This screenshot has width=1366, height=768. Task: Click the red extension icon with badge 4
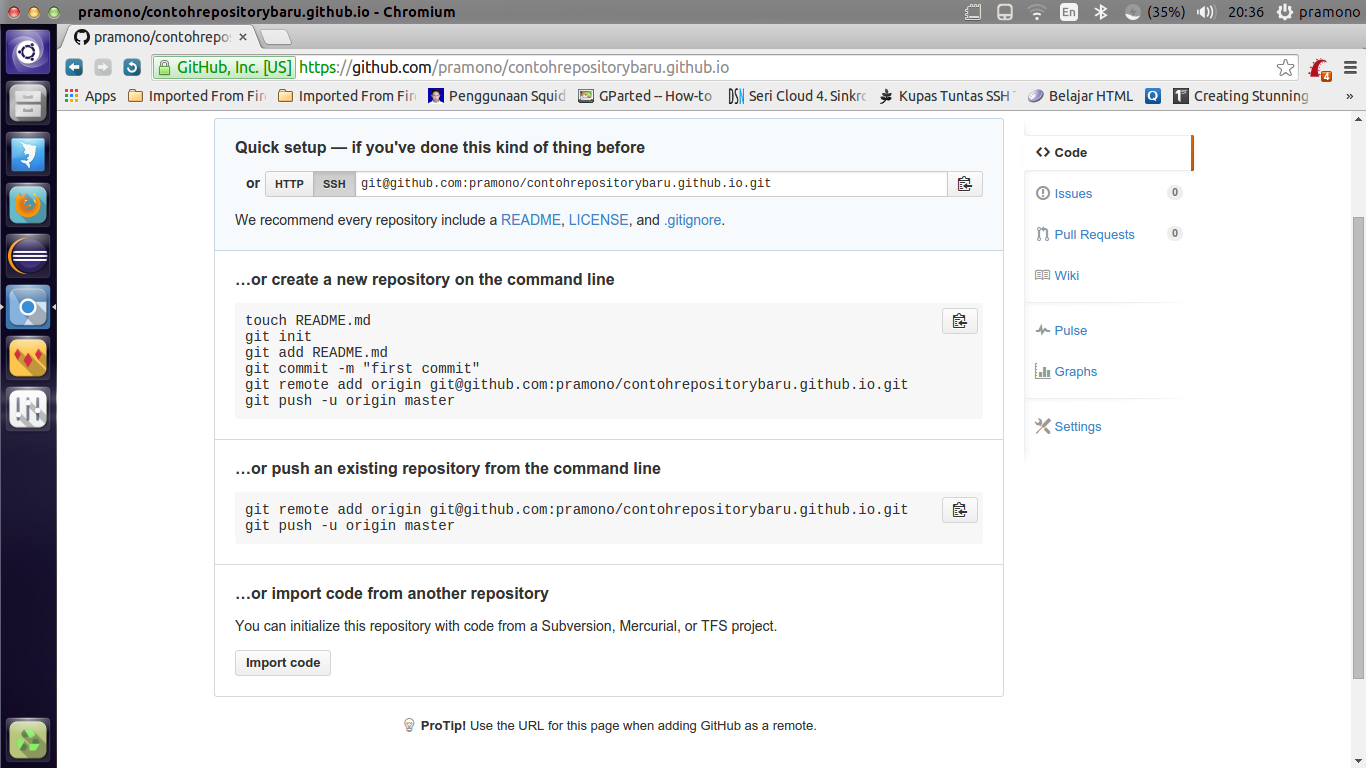pyautogui.click(x=1320, y=69)
